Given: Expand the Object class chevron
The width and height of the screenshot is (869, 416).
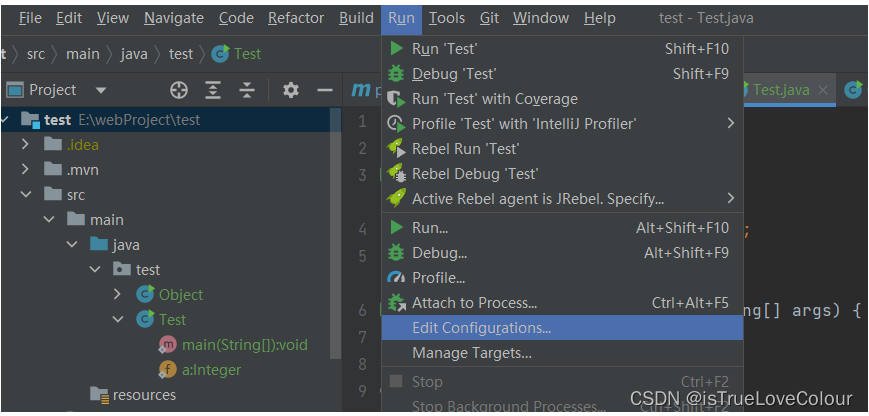Looking at the screenshot, I should [x=117, y=294].
